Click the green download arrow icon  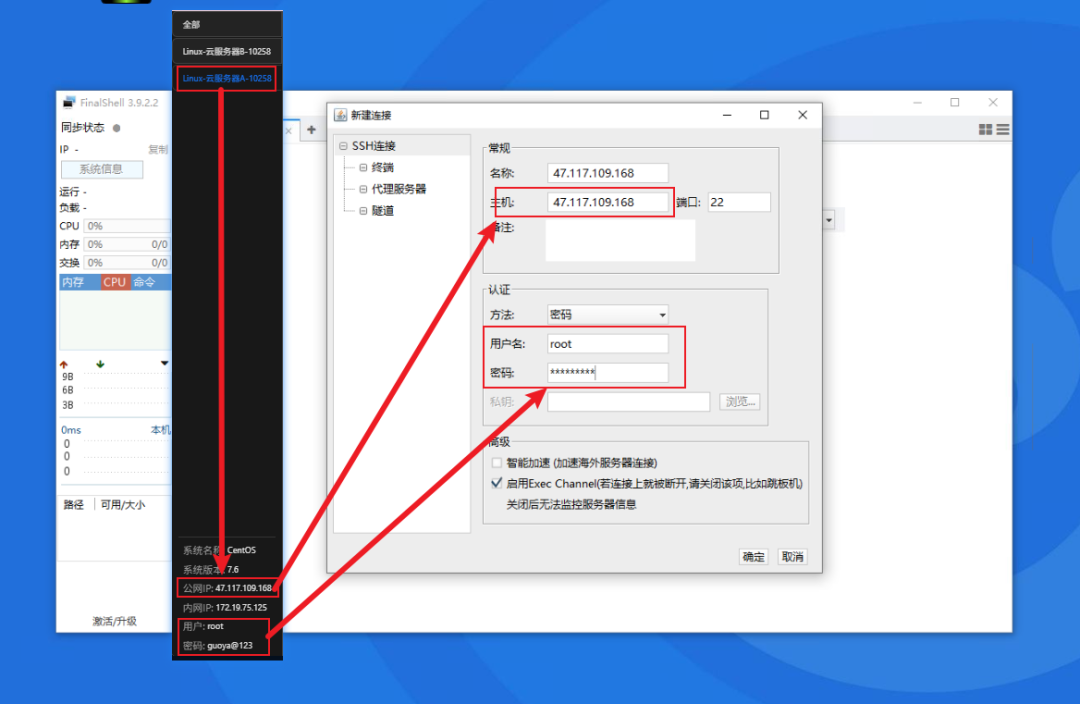100,364
